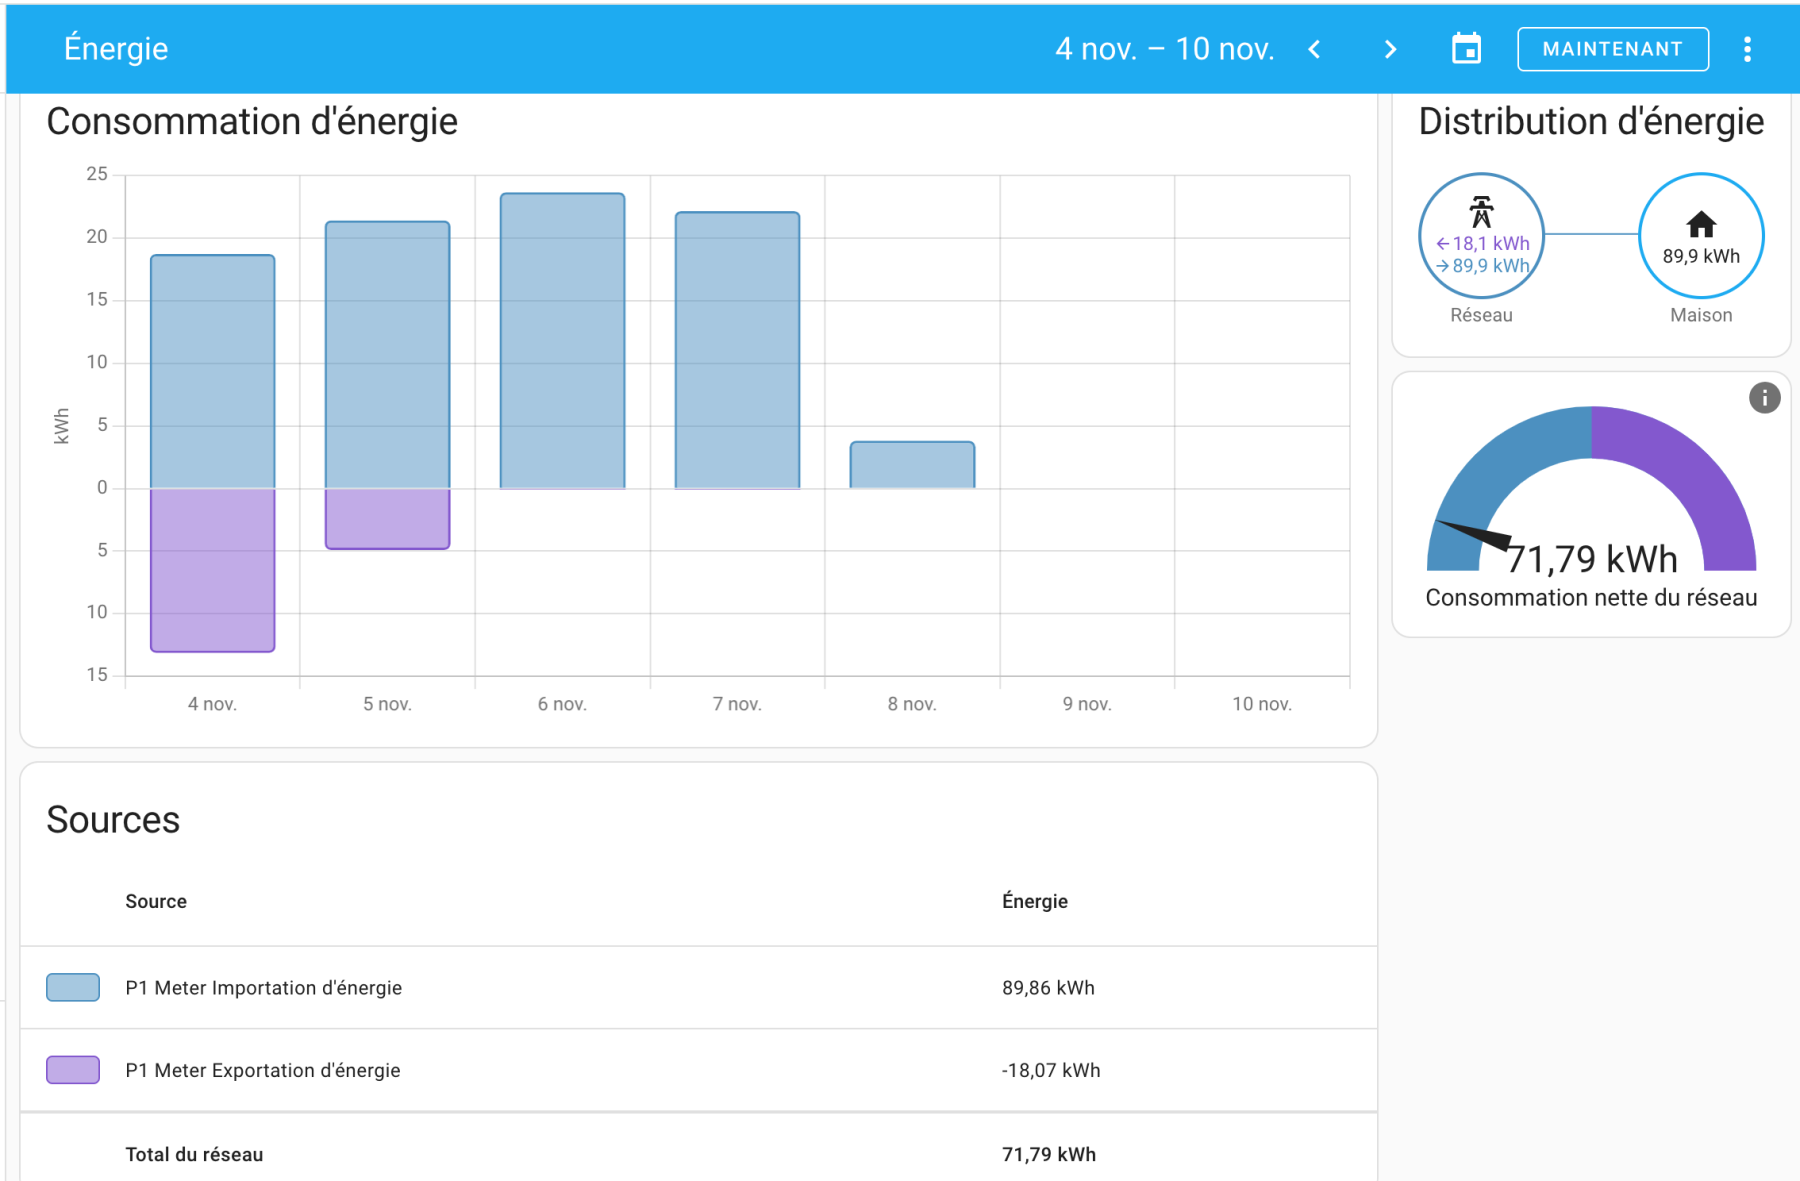The width and height of the screenshot is (1800, 1181).
Task: Open P1 Meter Exportation d'énergie row
Action: [698, 1070]
